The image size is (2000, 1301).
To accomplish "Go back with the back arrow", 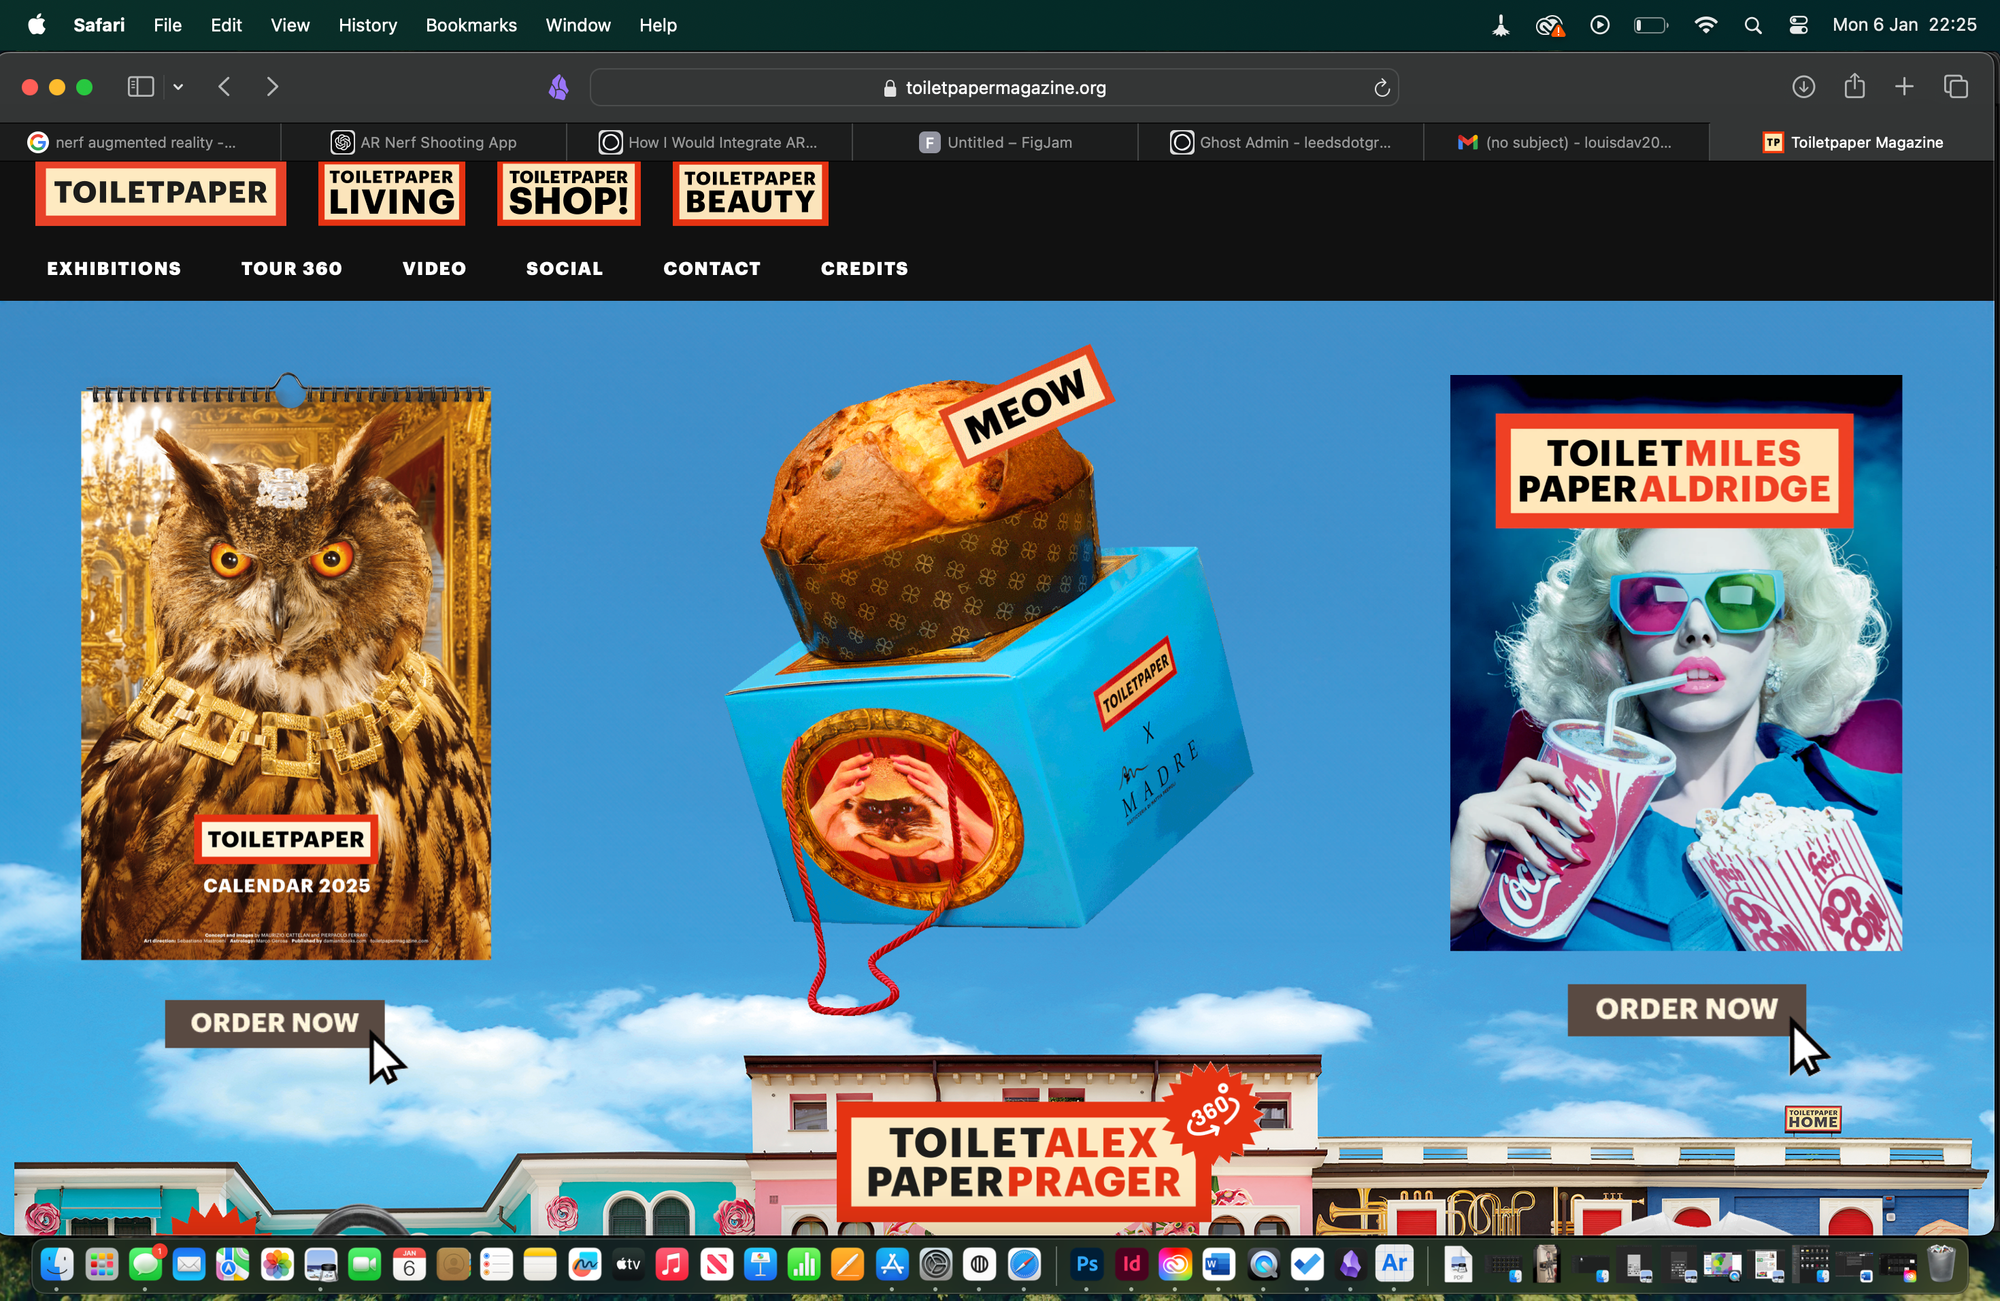I will pyautogui.click(x=224, y=87).
